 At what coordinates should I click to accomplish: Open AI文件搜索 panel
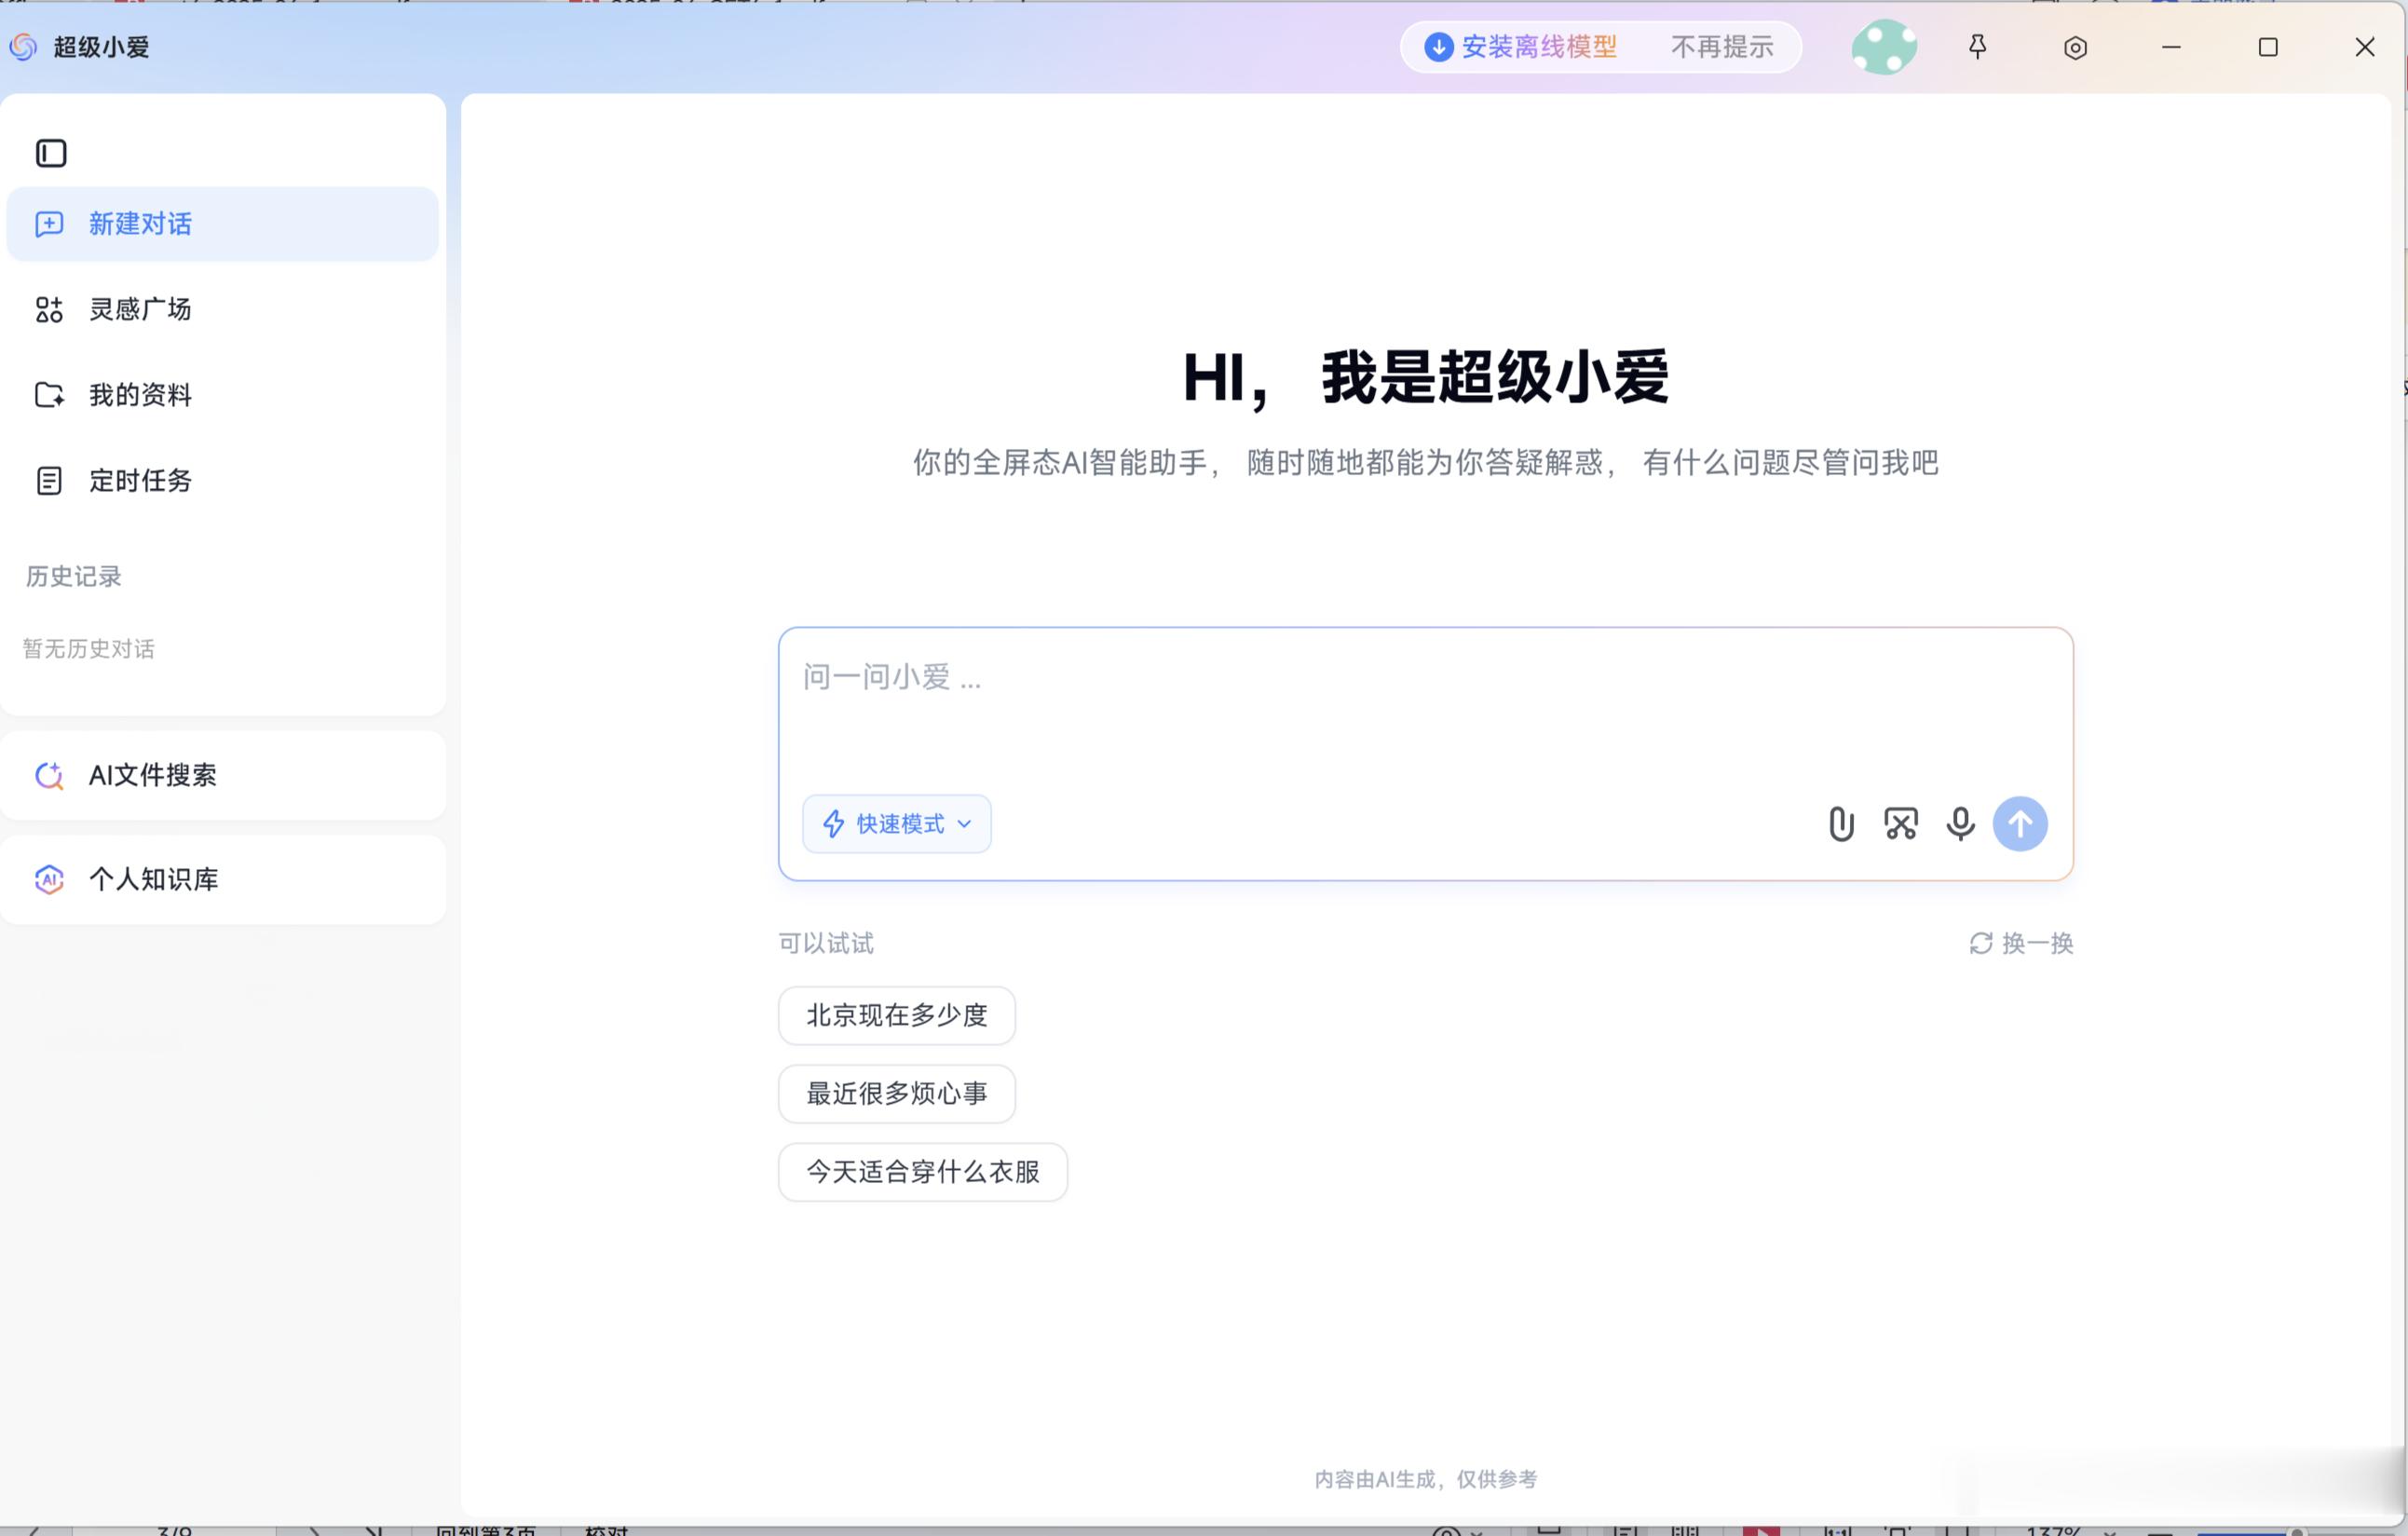click(222, 775)
